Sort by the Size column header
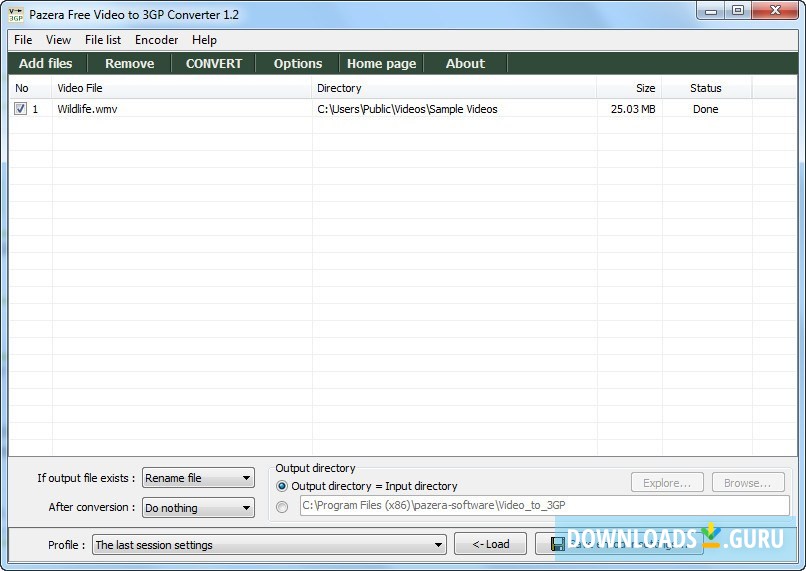The width and height of the screenshot is (806, 571). tap(629, 88)
